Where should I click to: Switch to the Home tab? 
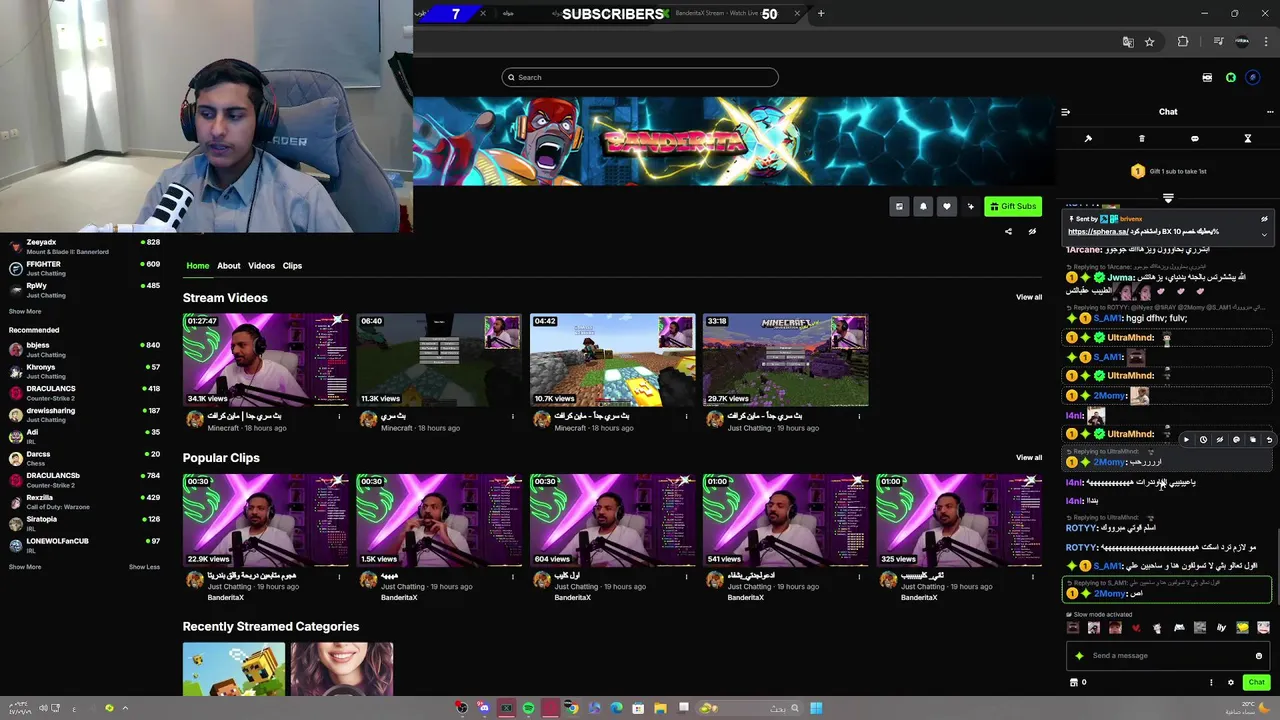(198, 266)
